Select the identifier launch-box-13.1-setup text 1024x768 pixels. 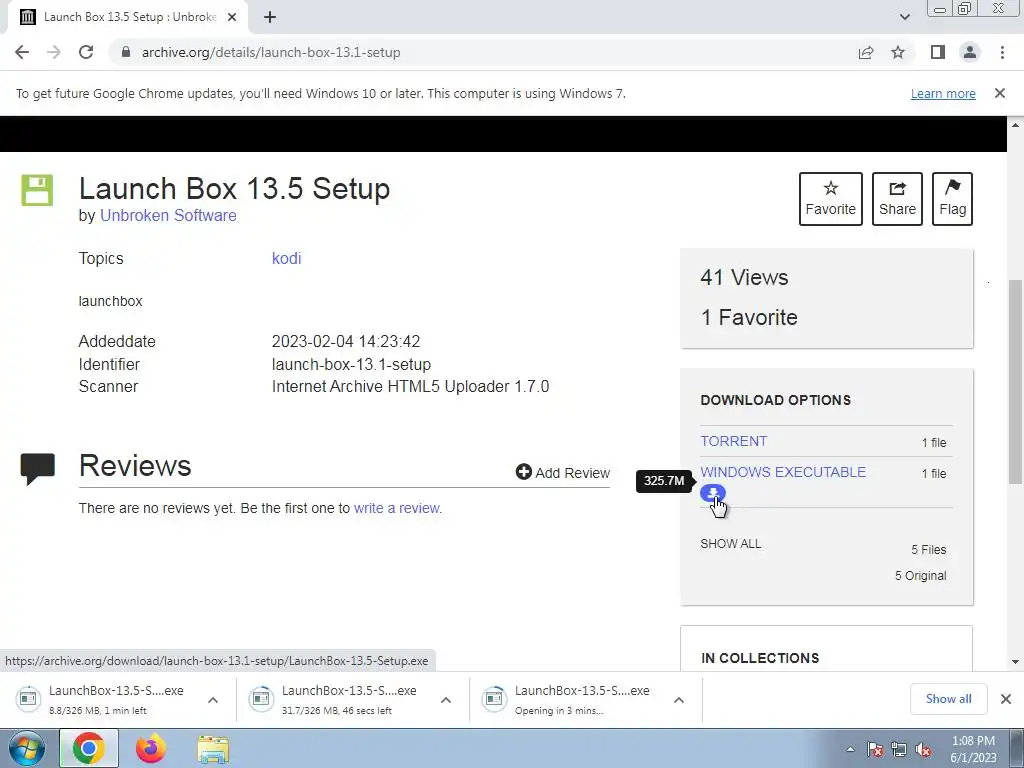[351, 364]
